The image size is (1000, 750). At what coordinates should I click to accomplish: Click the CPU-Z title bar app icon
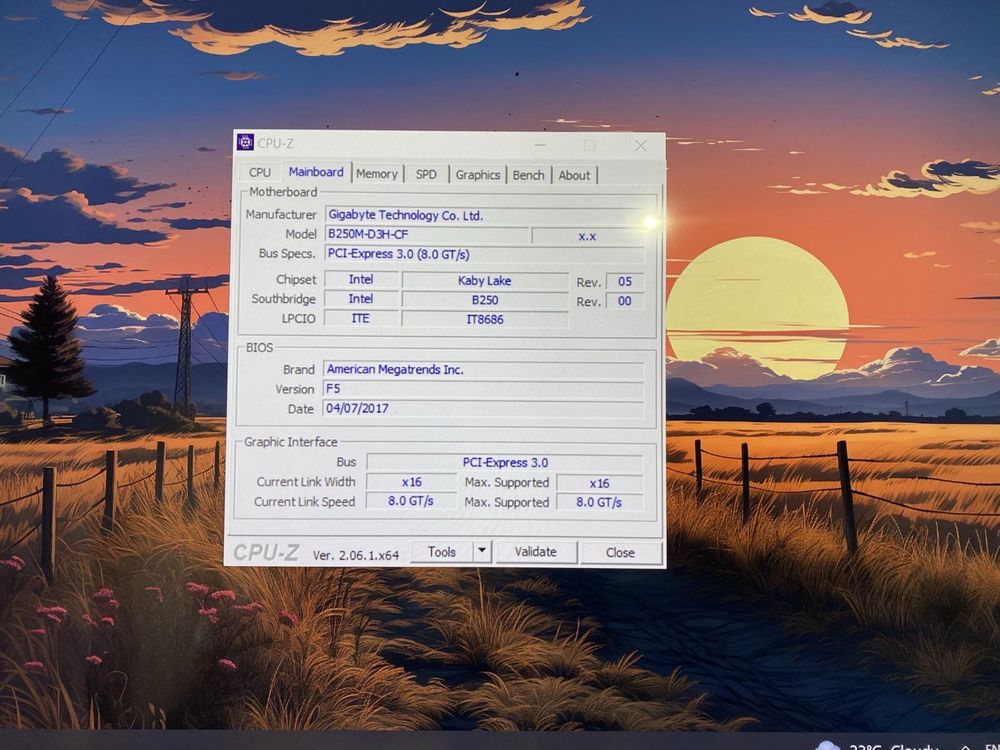click(x=246, y=142)
